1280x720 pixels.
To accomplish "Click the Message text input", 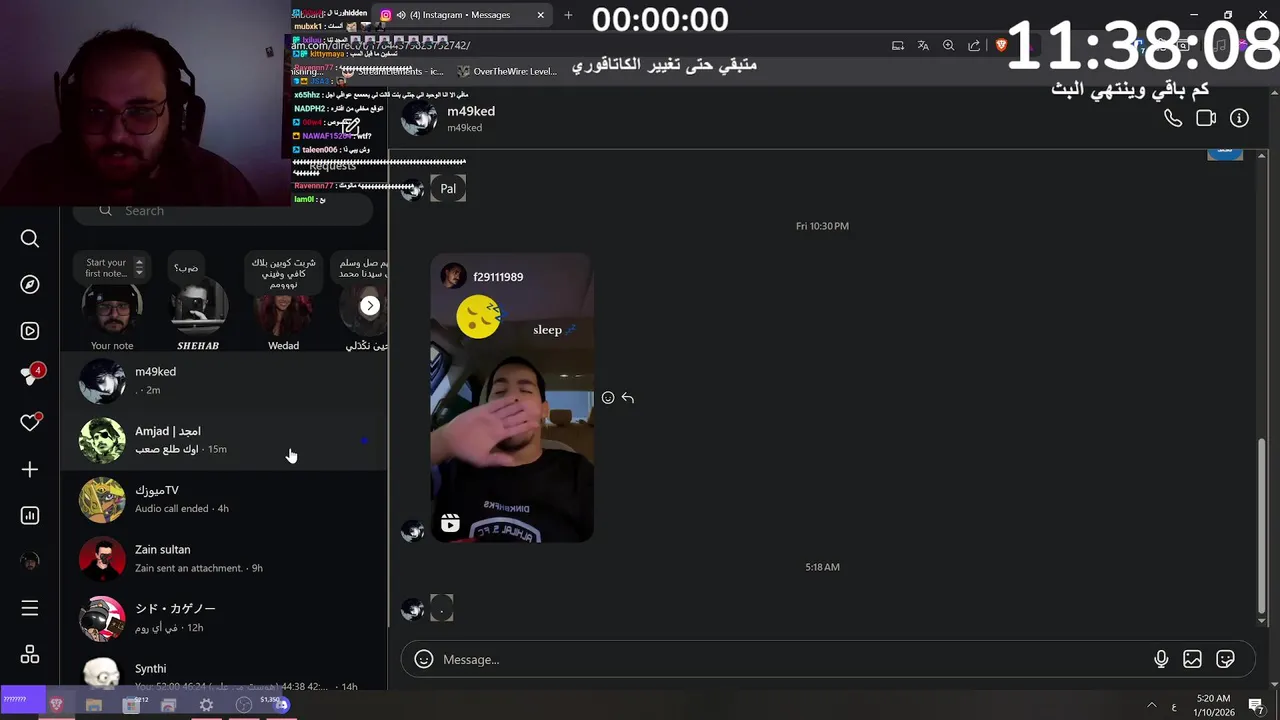I will click(x=790, y=659).
